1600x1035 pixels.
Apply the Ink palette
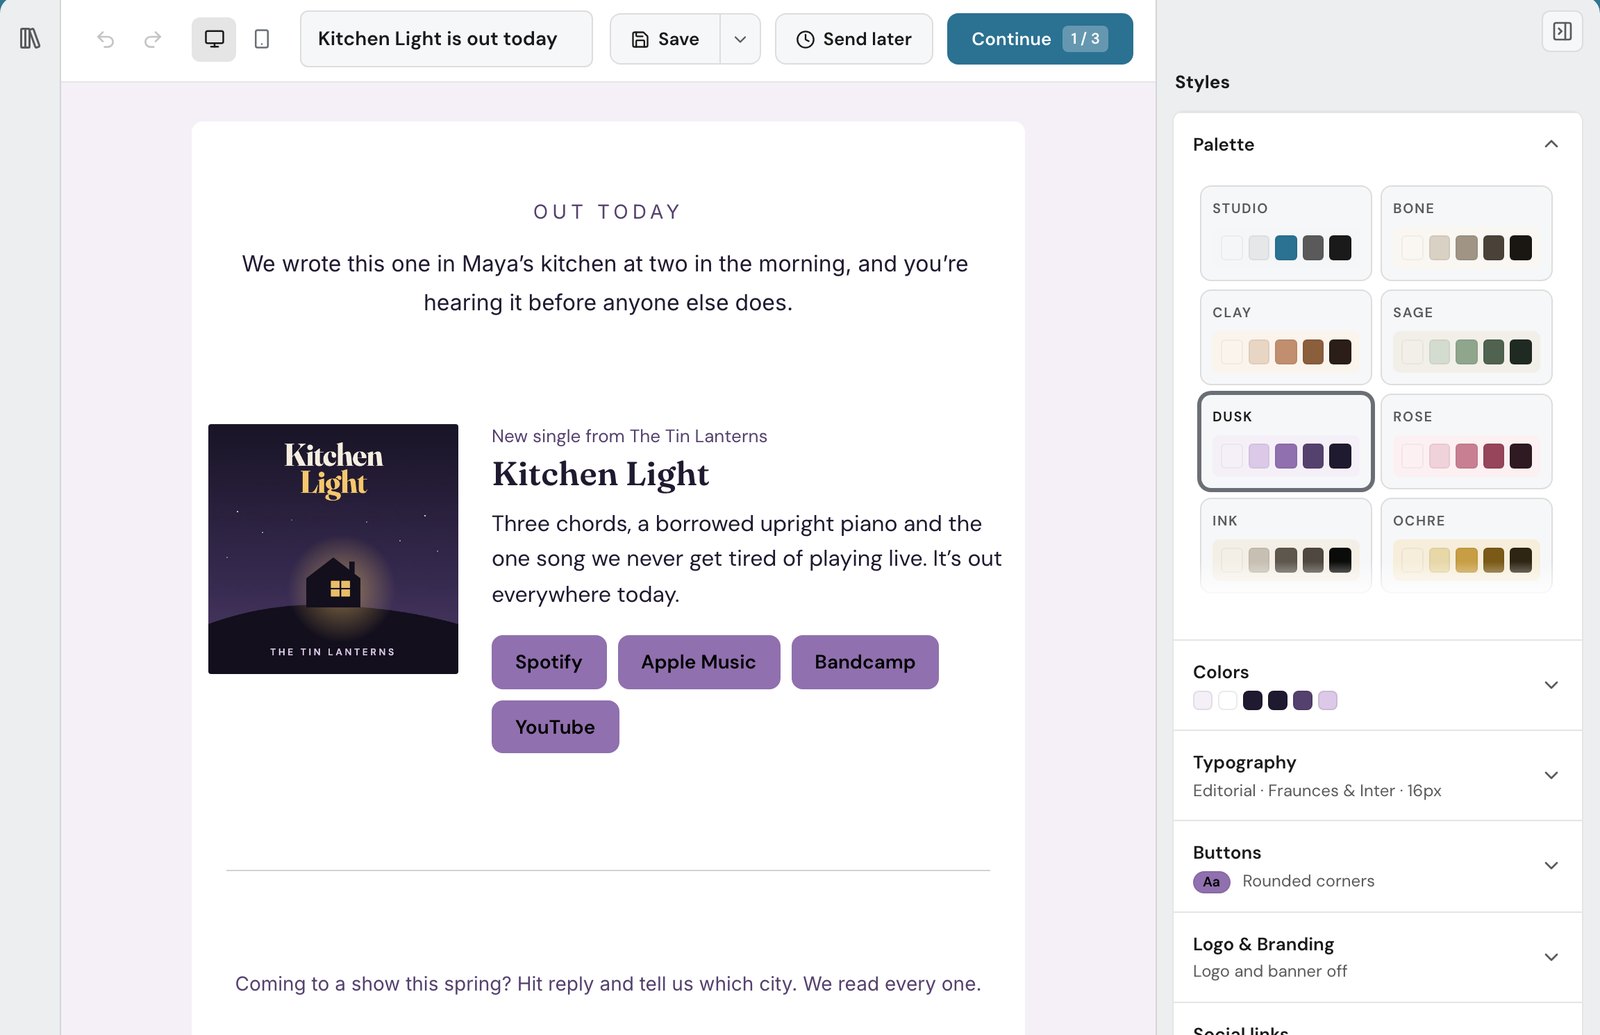pos(1286,545)
